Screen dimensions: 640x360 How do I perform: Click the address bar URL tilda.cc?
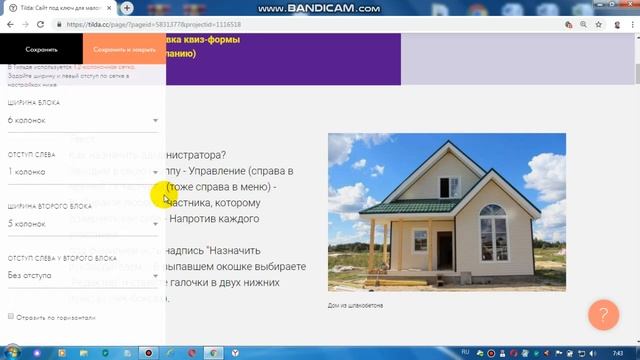pos(153,24)
